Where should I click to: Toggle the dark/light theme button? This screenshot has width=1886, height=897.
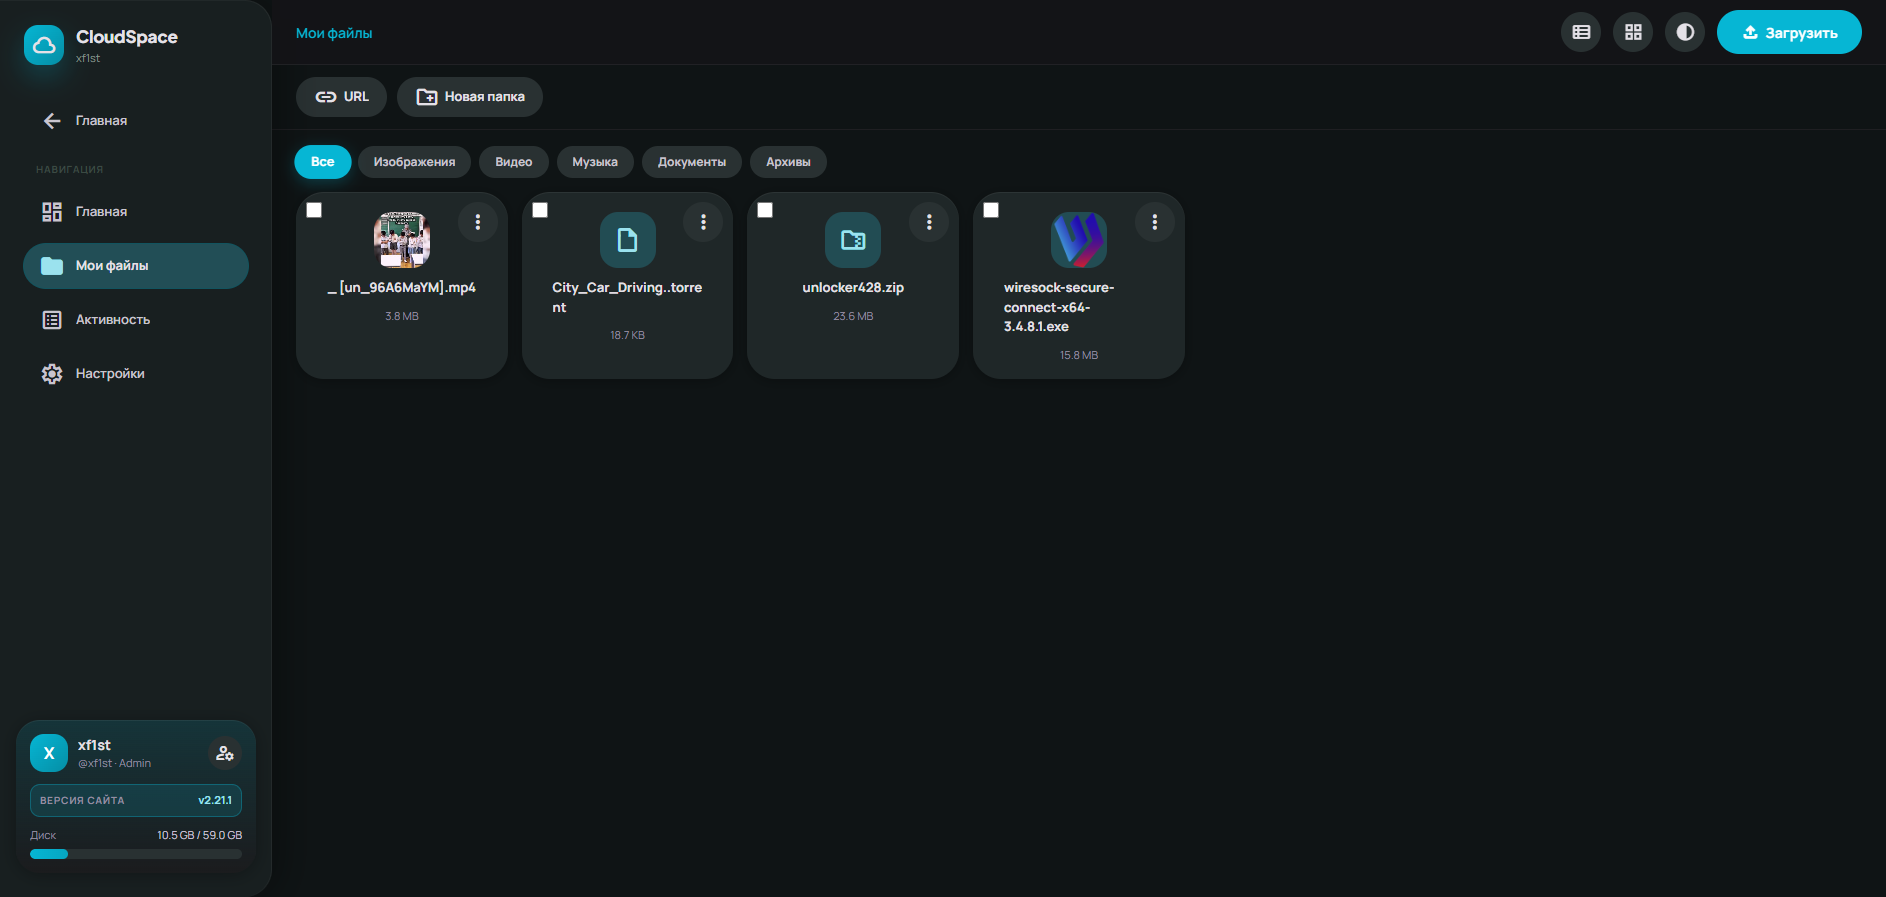point(1685,32)
